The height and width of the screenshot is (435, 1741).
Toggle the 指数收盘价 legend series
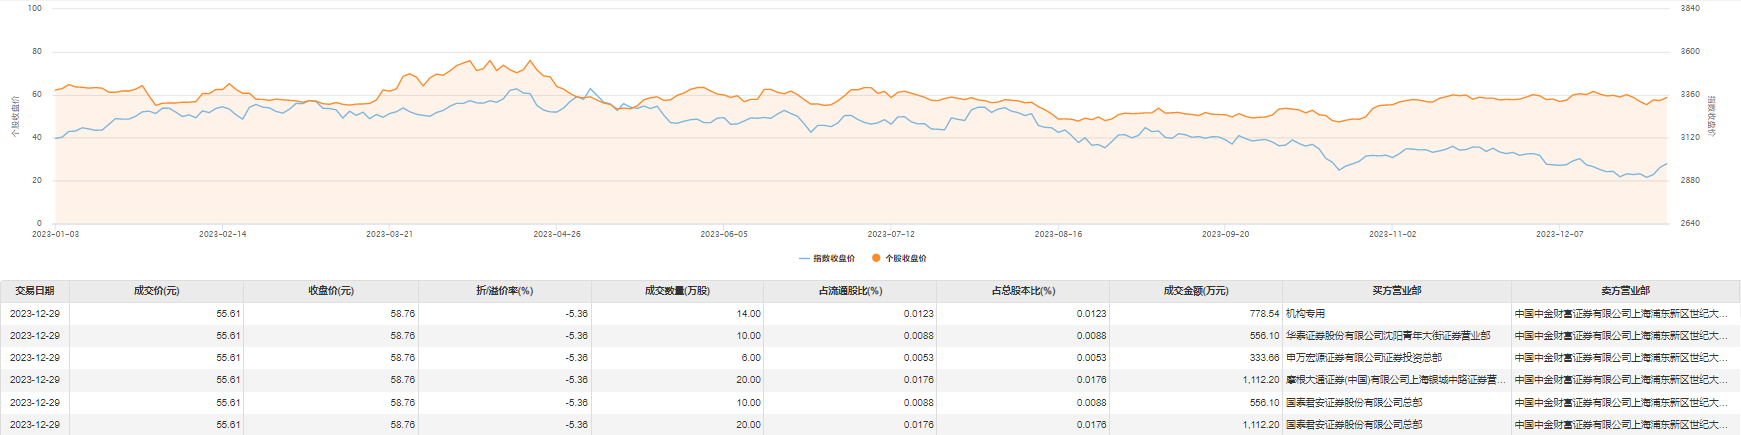[827, 258]
